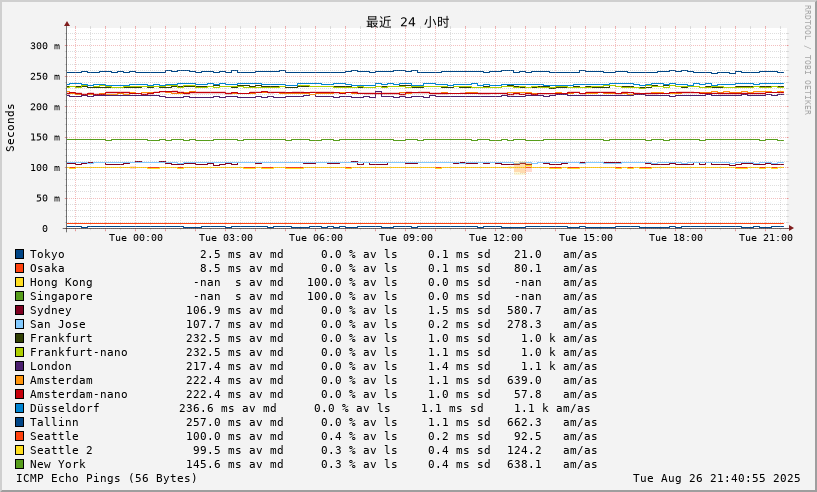817x492 pixels.
Task: Select the Tokyo legend label
Action: (47, 254)
